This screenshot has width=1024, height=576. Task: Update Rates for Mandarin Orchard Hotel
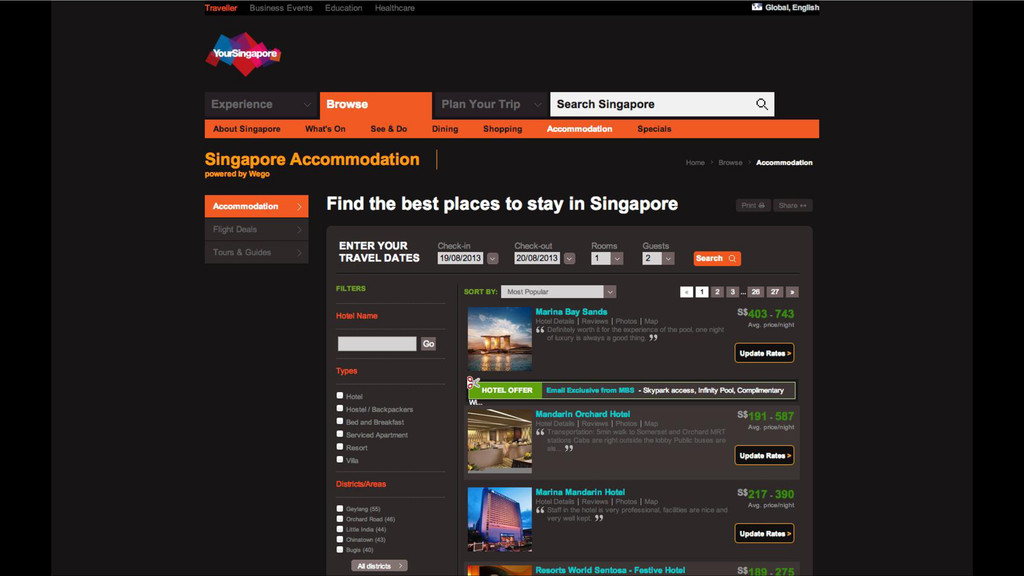(764, 455)
